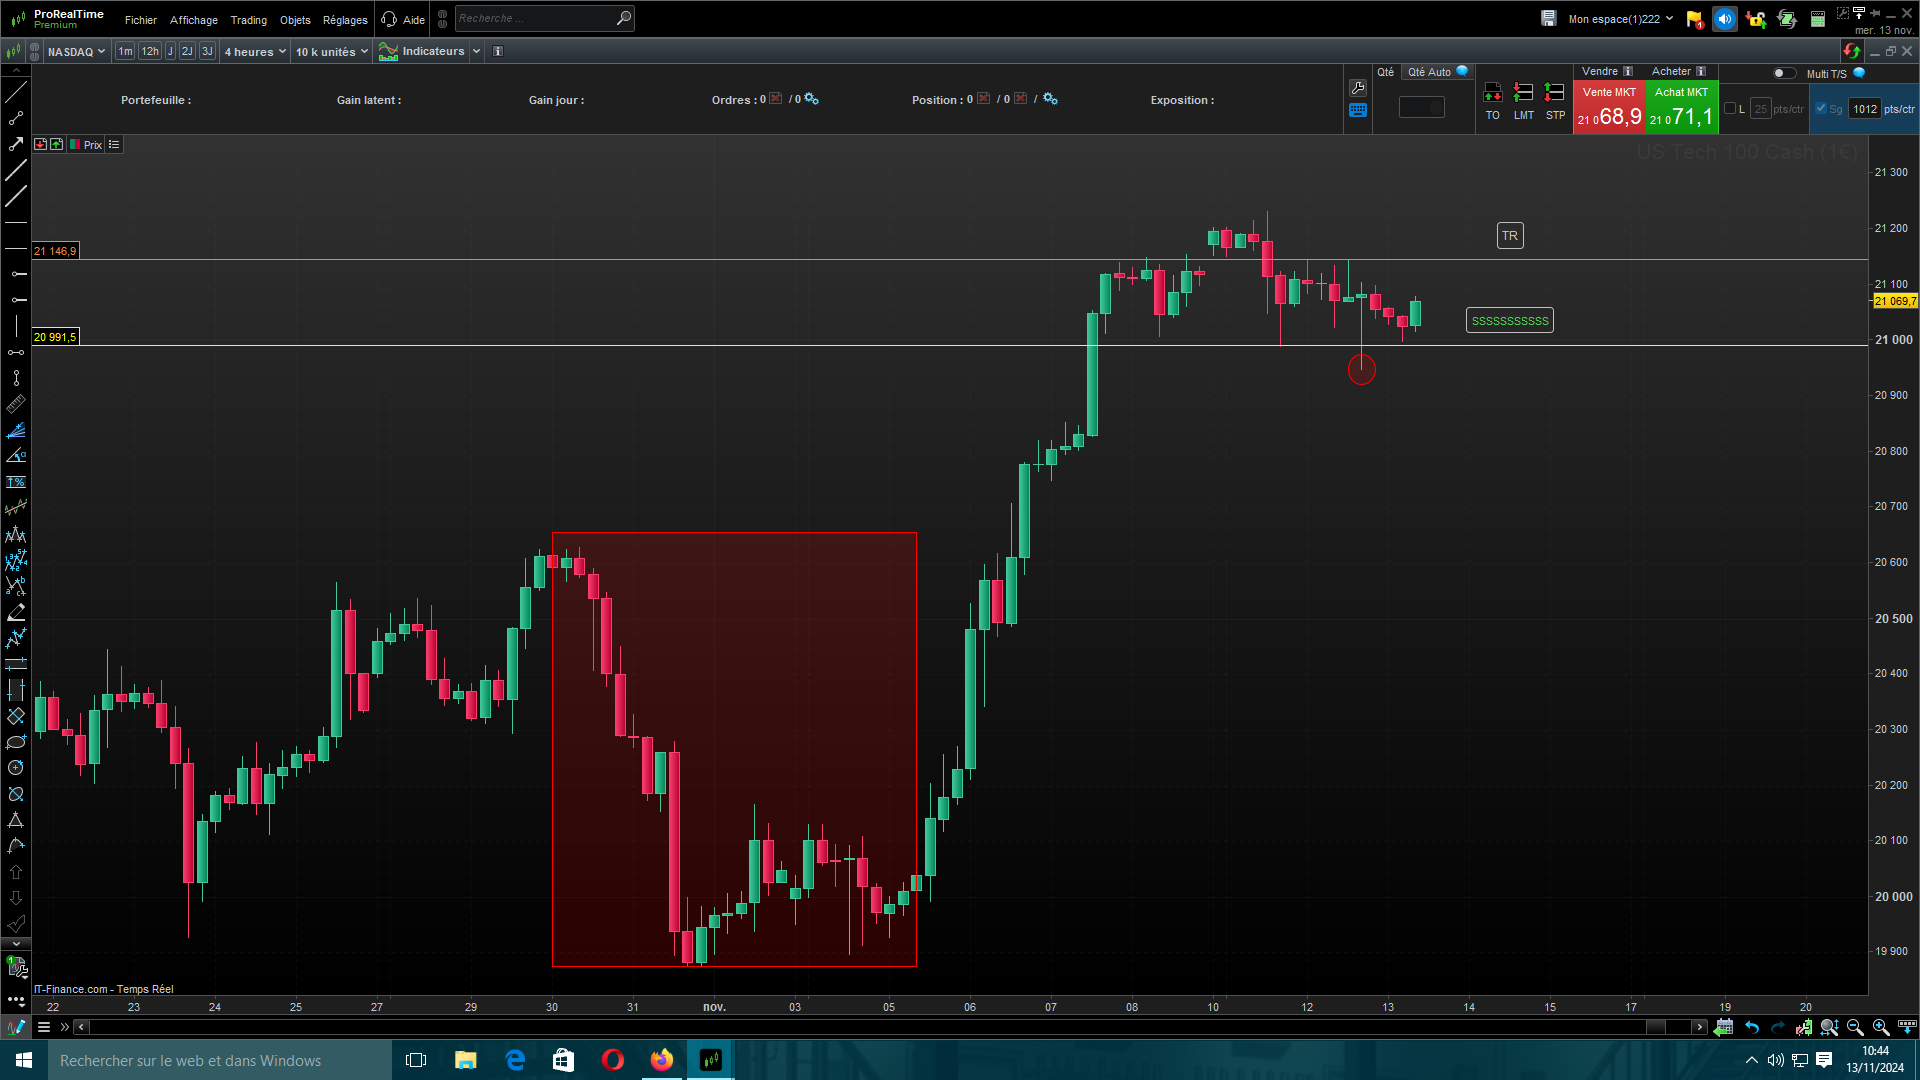The height and width of the screenshot is (1080, 1920).
Task: Open the order panel wrench settings
Action: click(x=1357, y=88)
